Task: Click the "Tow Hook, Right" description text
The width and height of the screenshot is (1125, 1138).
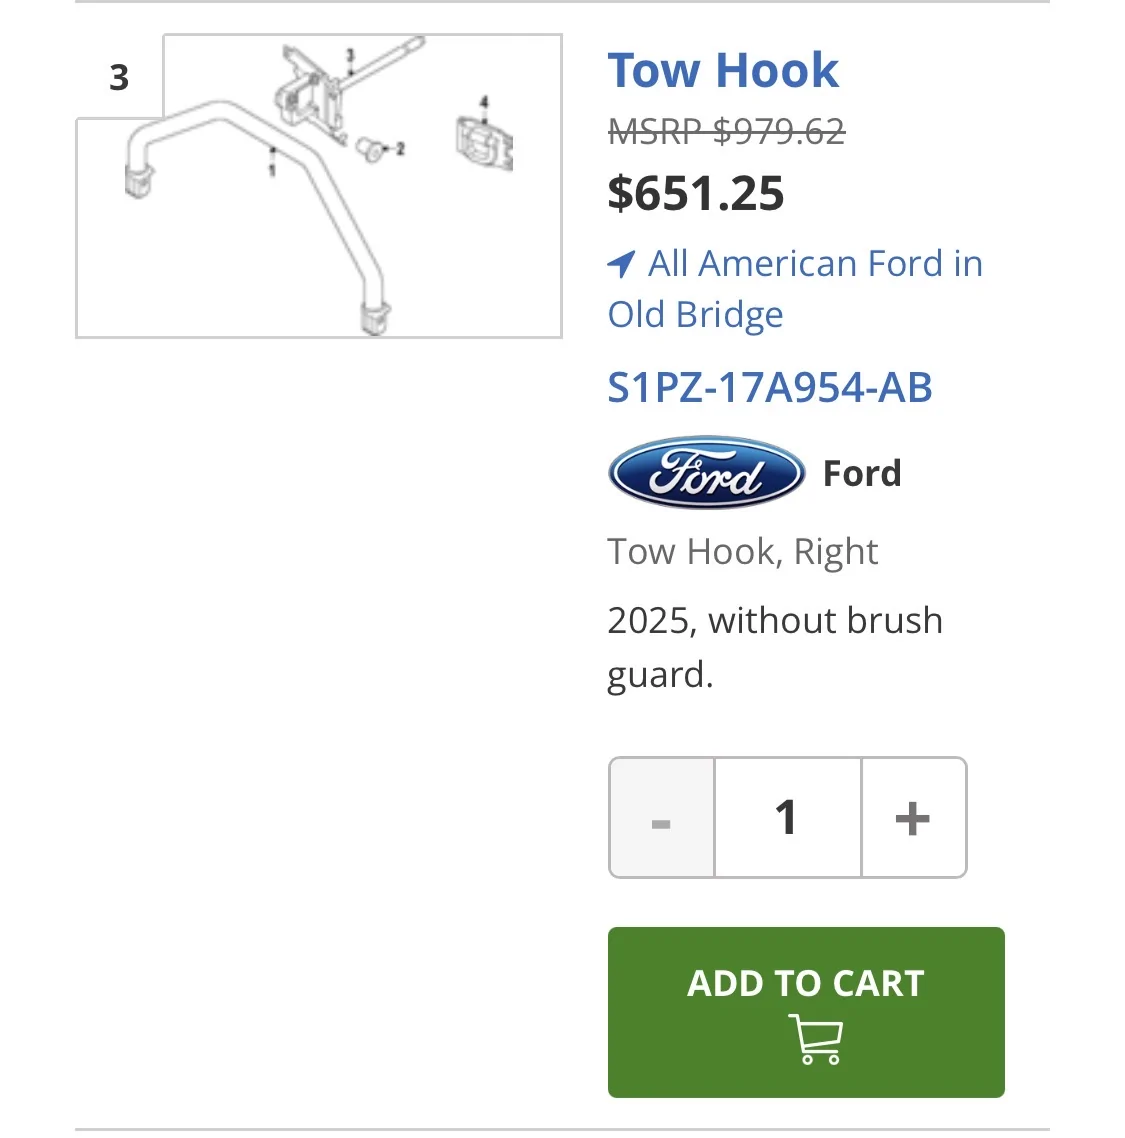Action: tap(743, 551)
